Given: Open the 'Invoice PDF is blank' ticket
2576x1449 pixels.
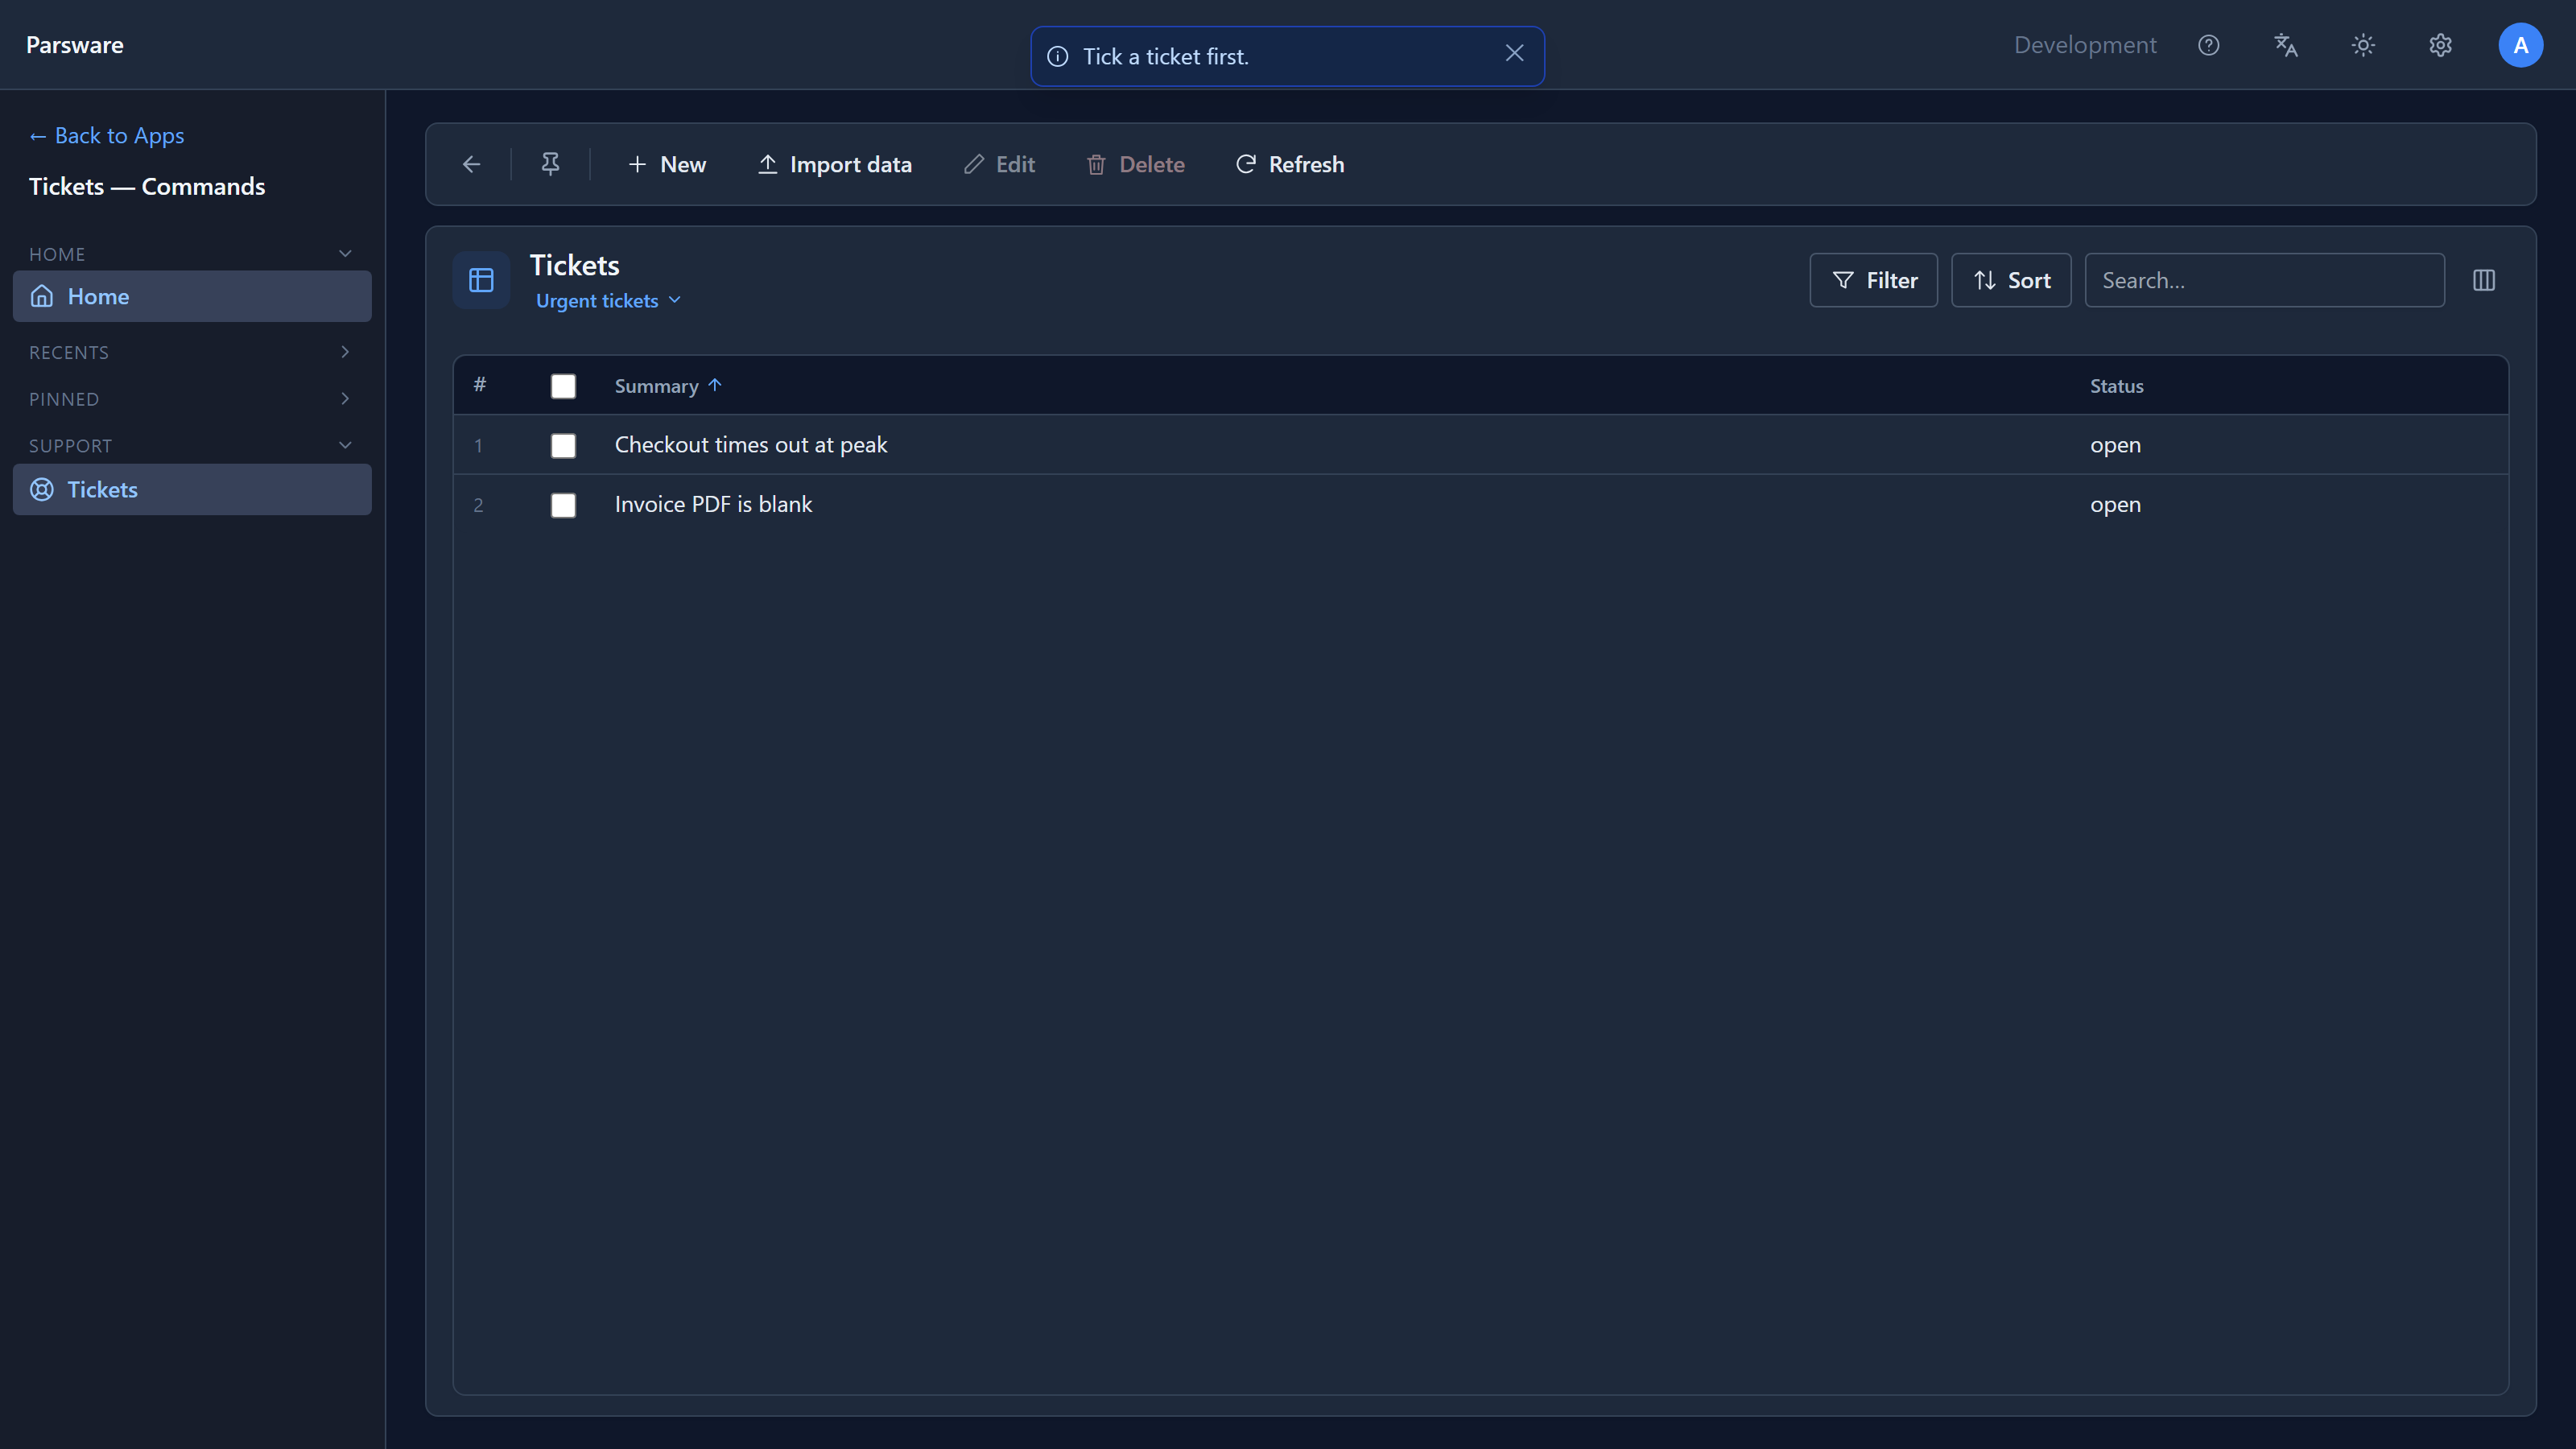Looking at the screenshot, I should point(713,504).
